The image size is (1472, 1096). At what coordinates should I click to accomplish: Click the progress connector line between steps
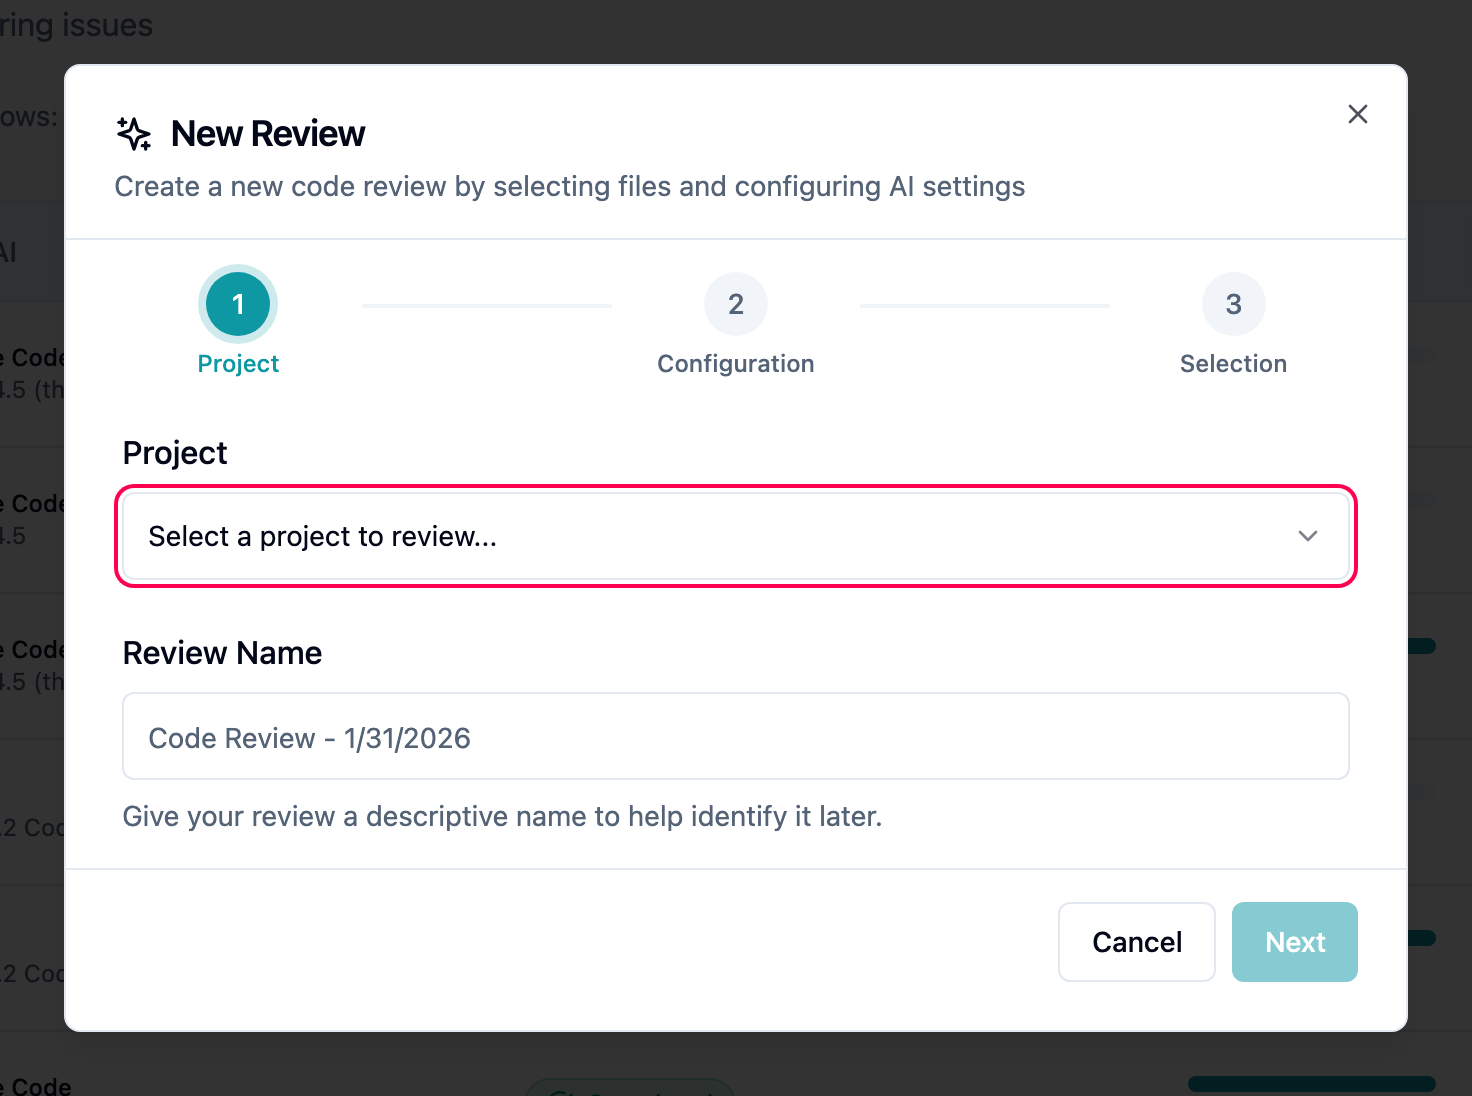pos(486,304)
